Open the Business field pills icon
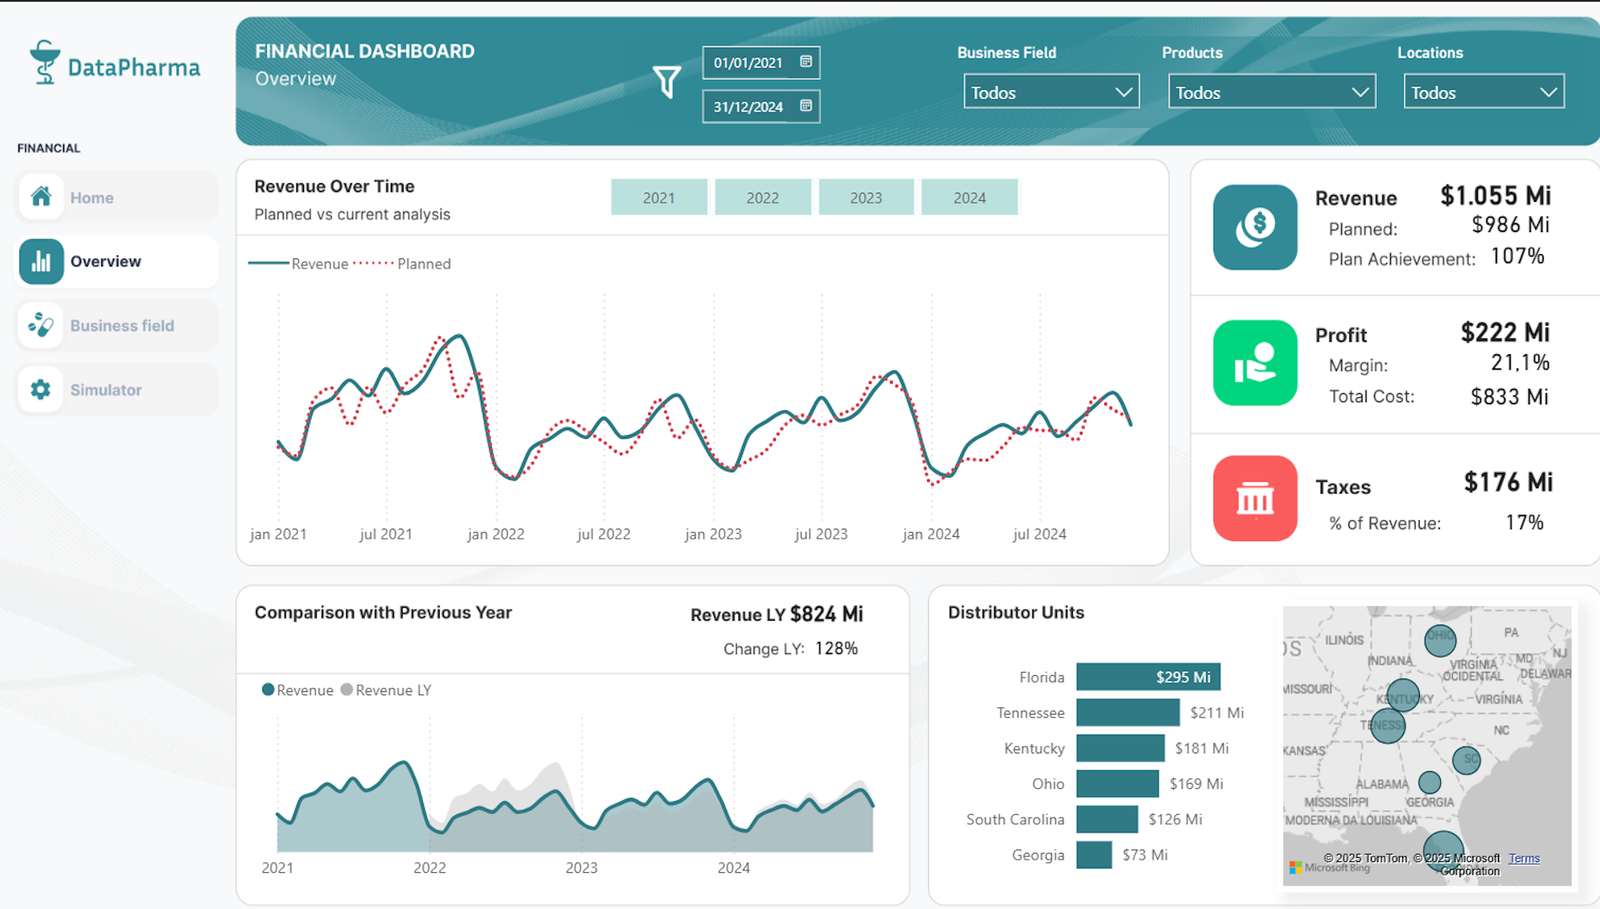This screenshot has height=909, width=1600. pos(40,325)
